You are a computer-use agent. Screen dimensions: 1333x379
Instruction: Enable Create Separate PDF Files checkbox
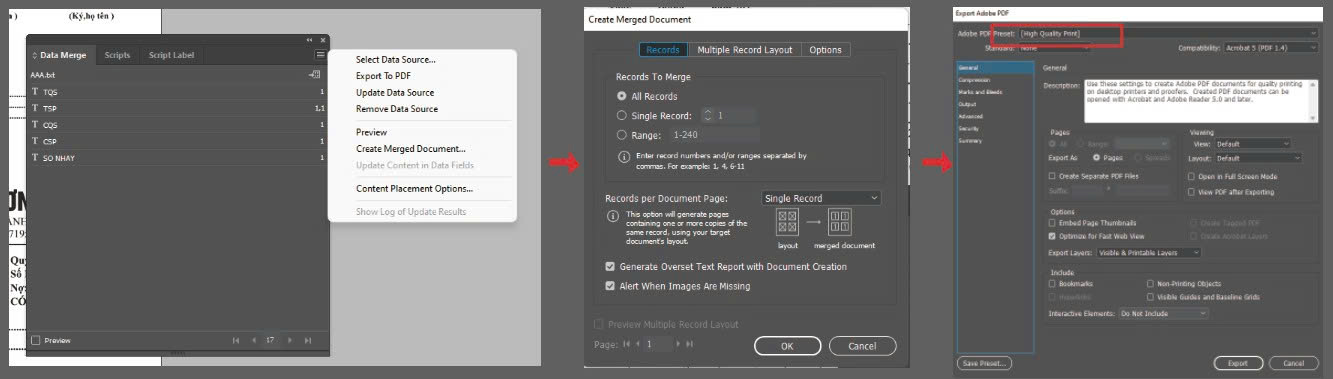(x=1052, y=176)
